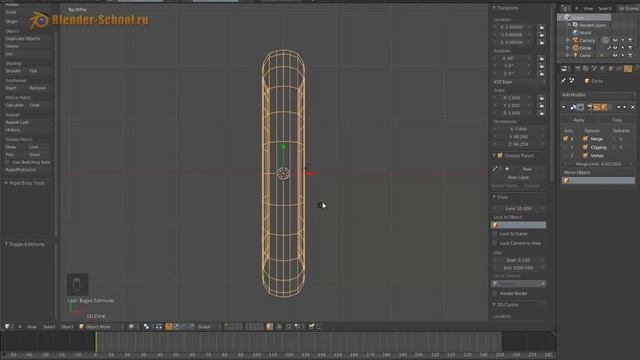Click the Grease Pencil draw pencil icon
The image size is (640, 360).
click(495, 169)
